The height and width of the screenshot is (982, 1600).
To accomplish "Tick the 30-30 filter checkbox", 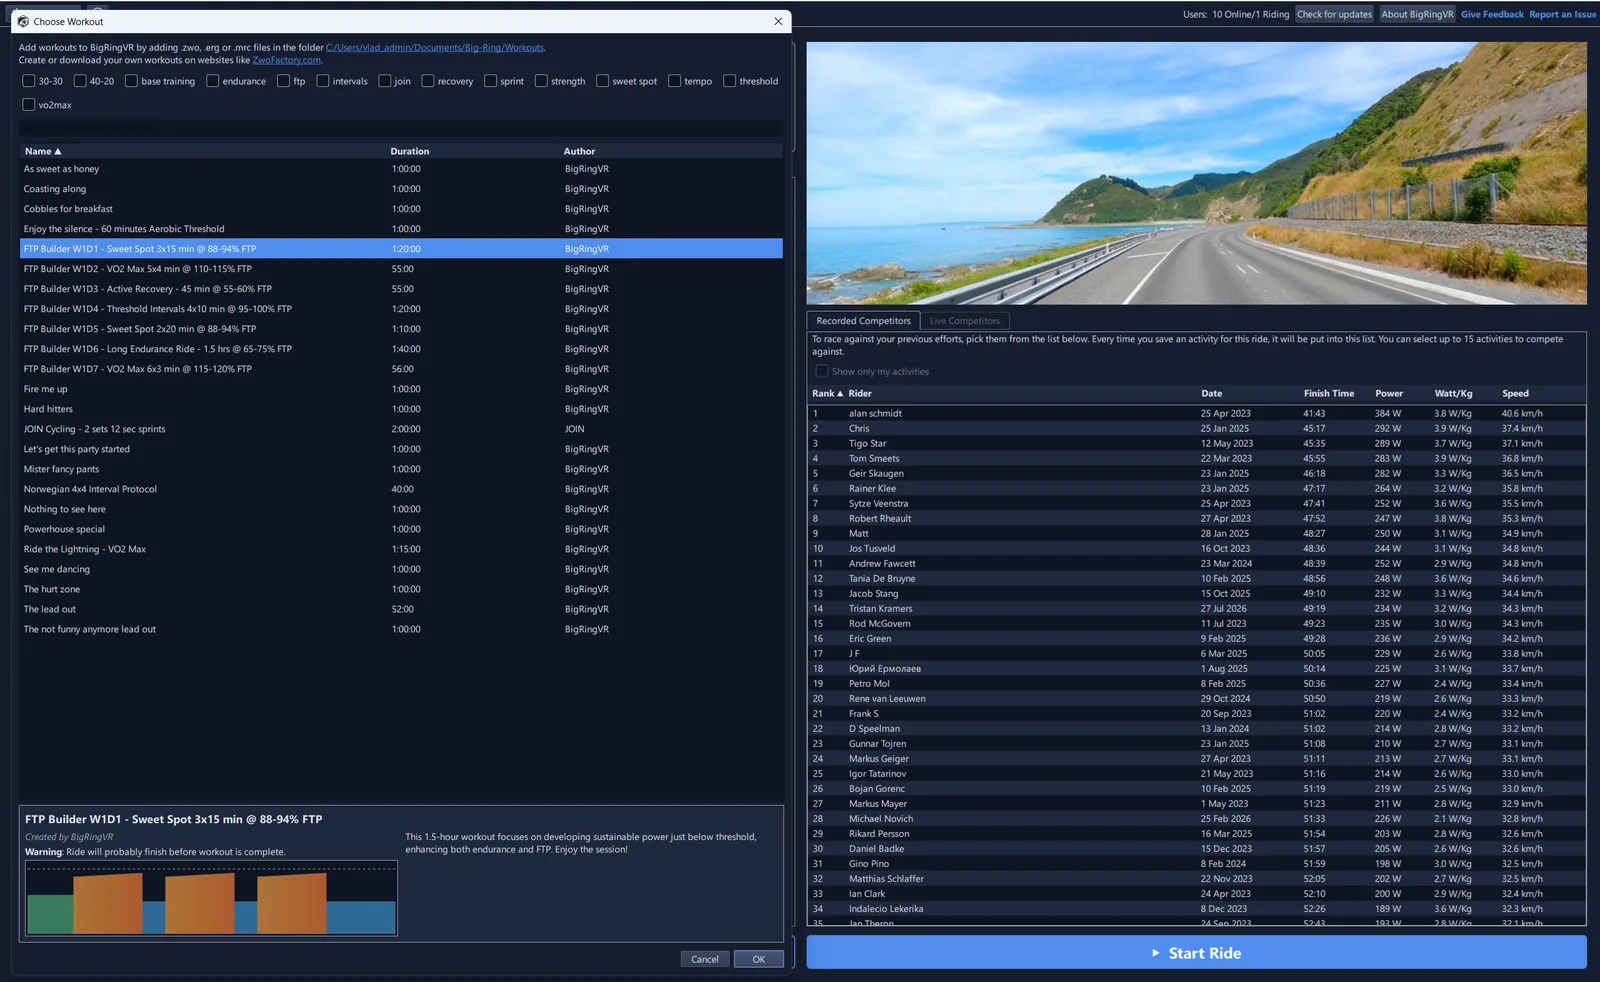I will pos(28,81).
